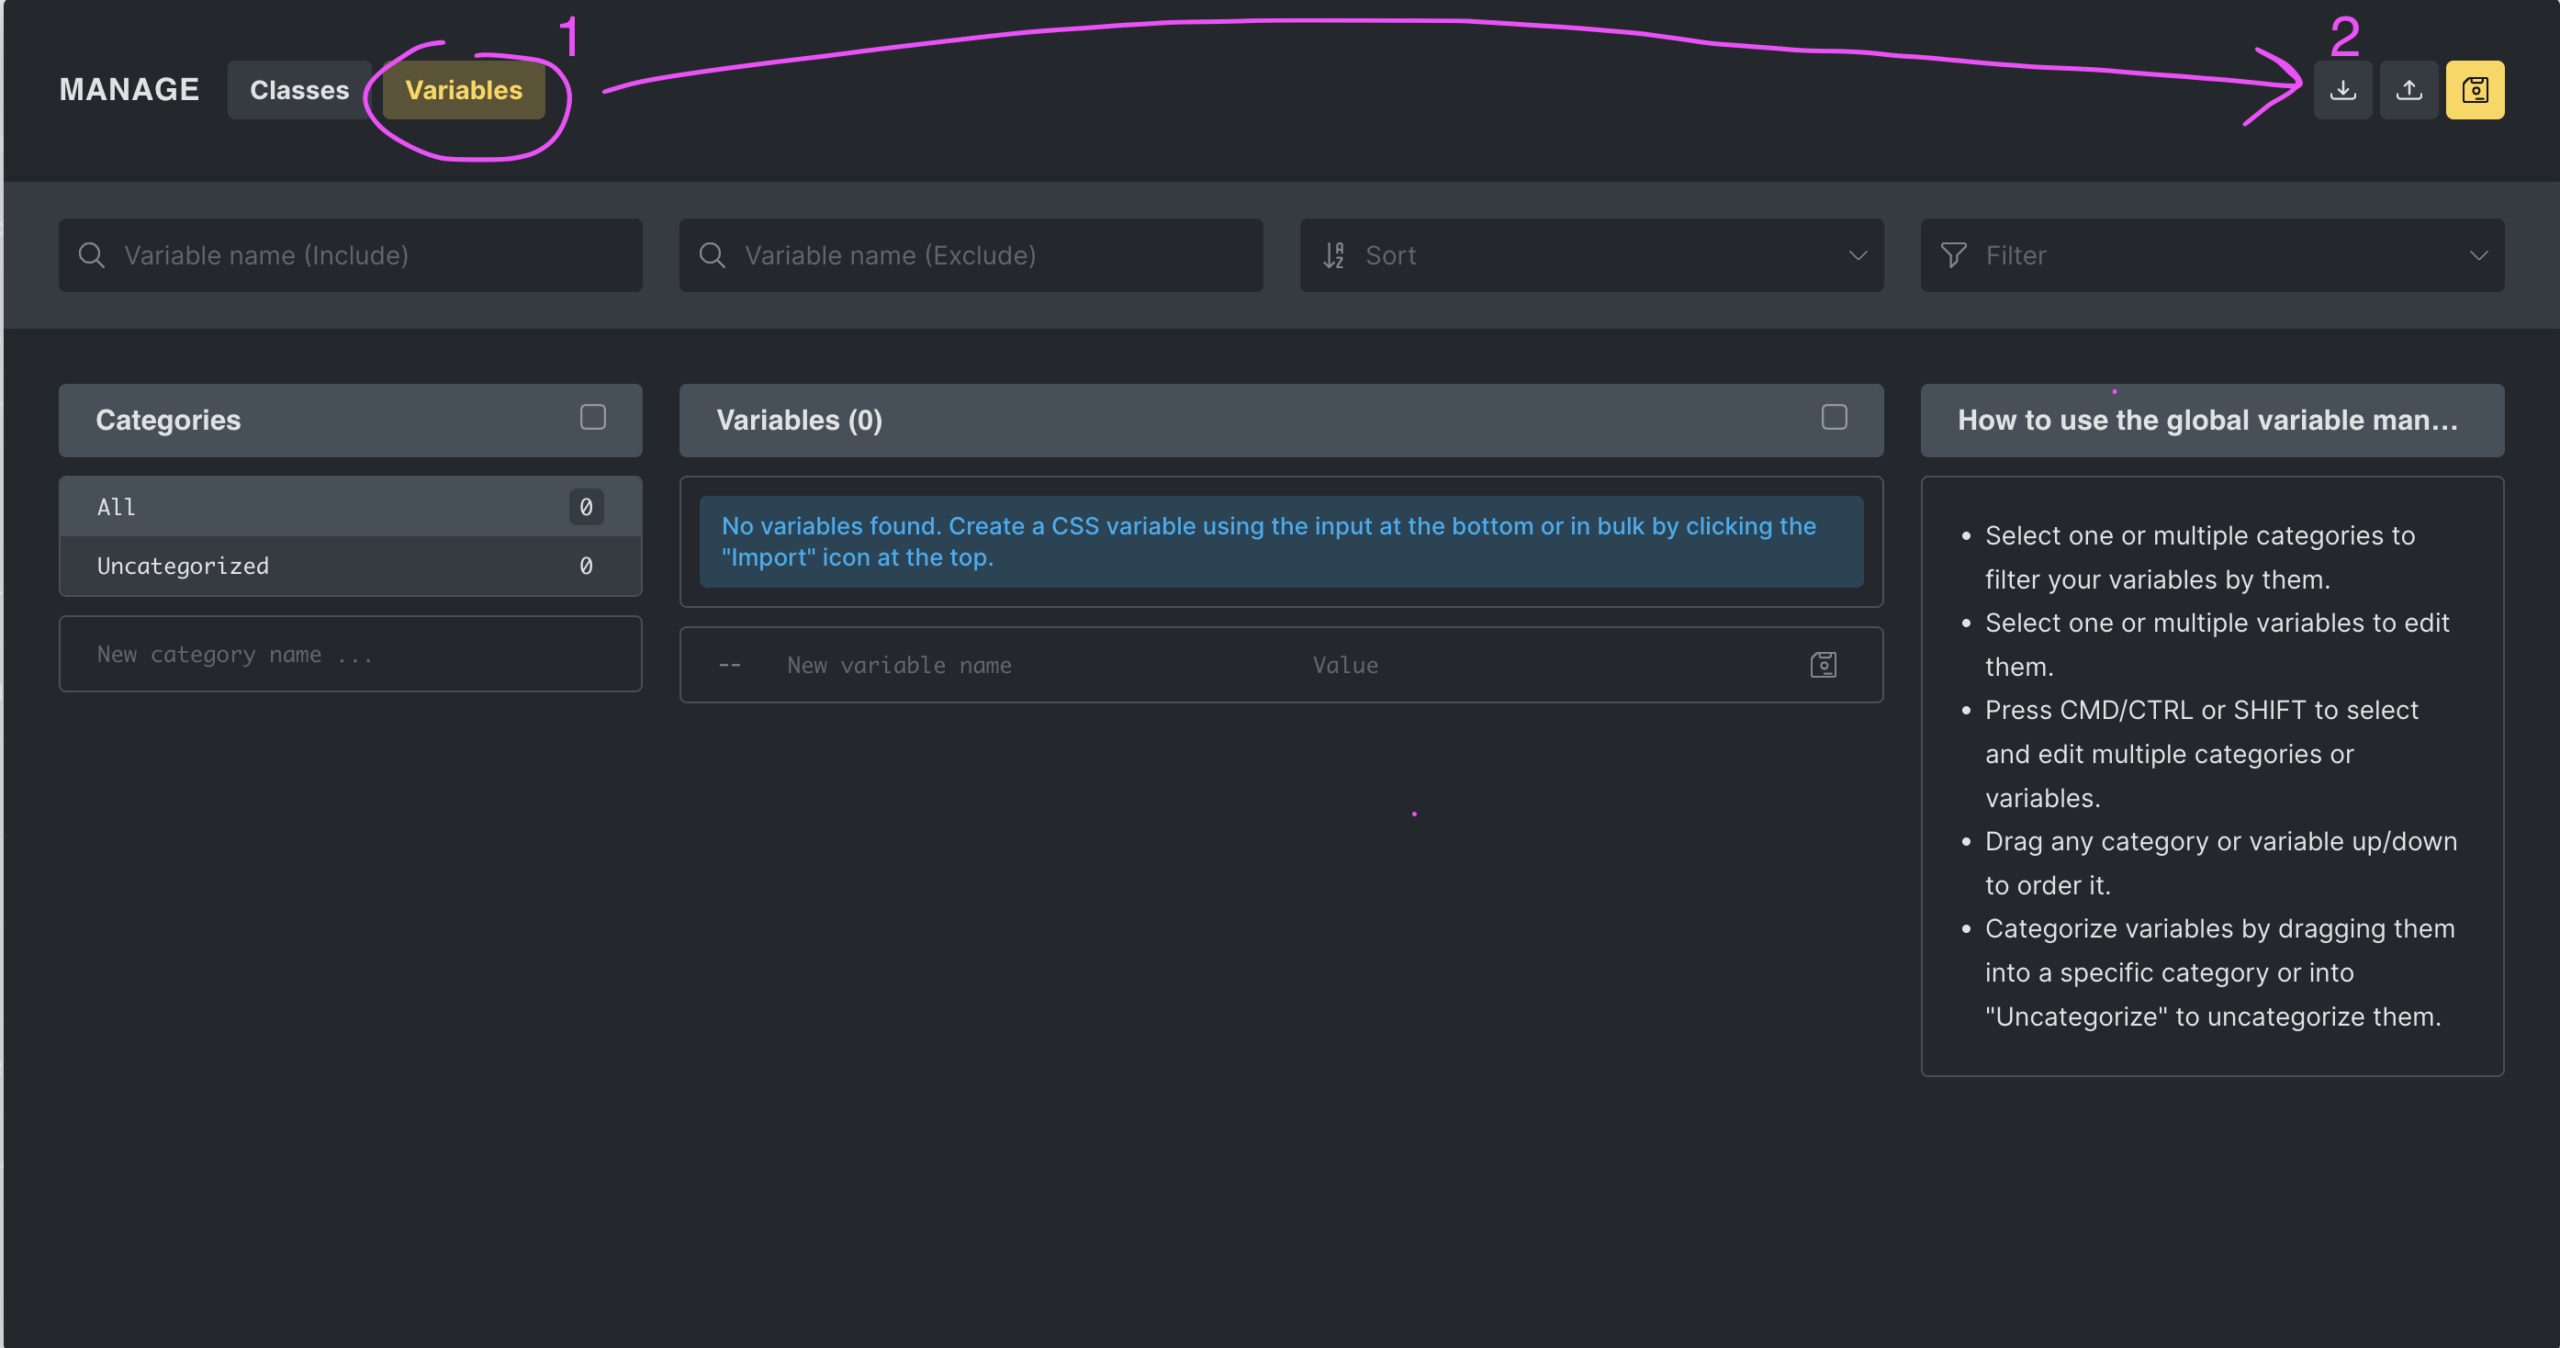
Task: Click the yellow Save icon
Action: pos(2475,90)
